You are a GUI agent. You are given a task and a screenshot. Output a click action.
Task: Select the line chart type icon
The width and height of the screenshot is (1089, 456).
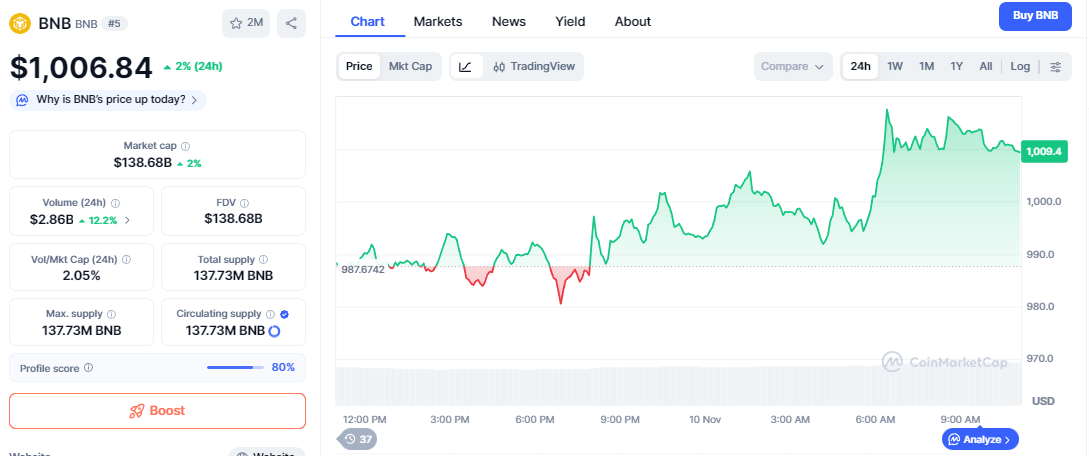point(466,67)
